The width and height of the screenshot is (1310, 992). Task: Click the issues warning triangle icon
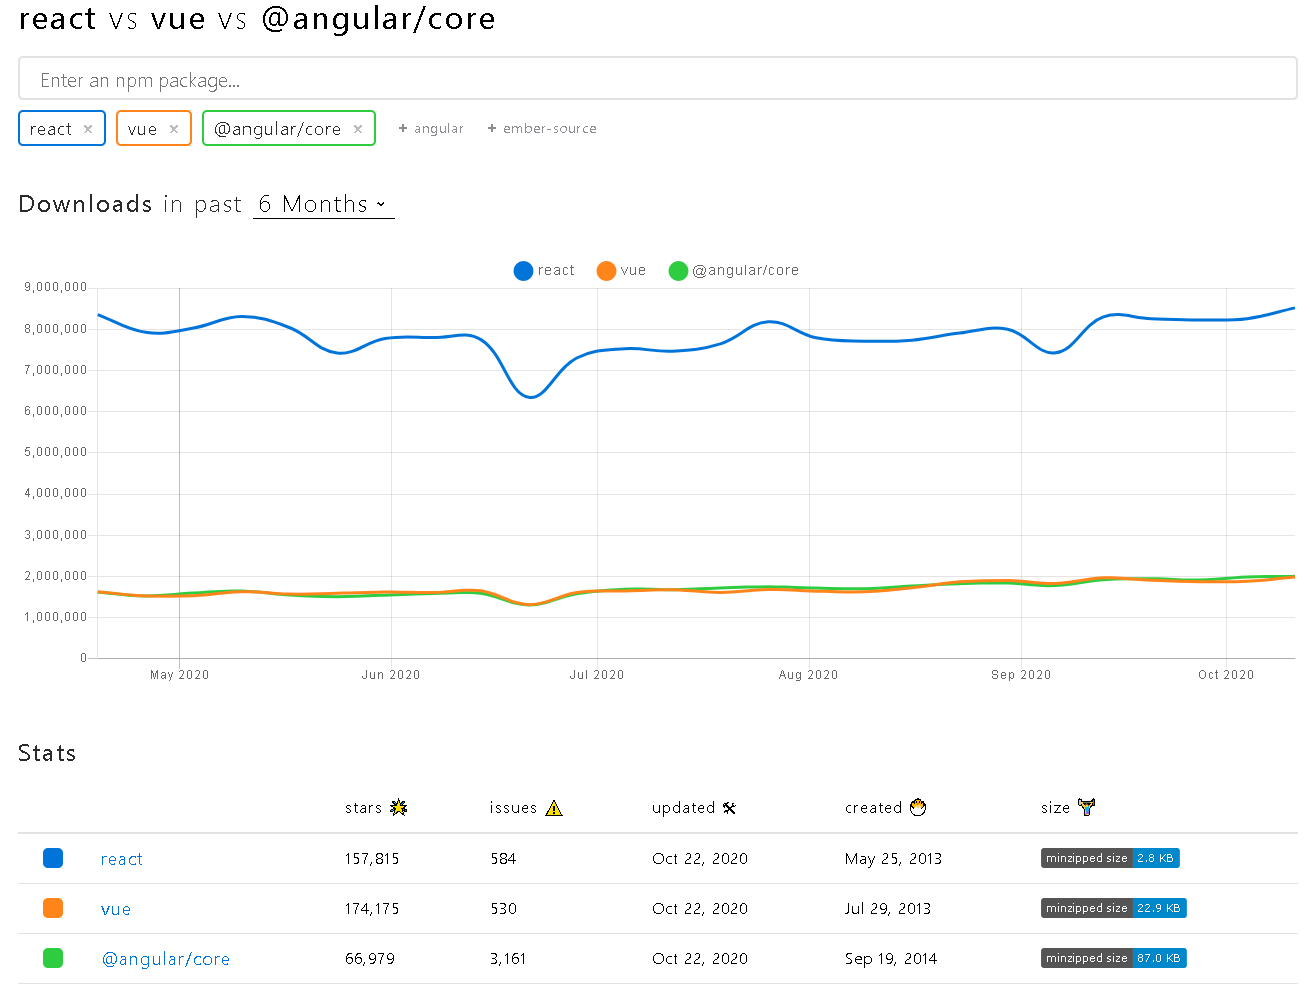(554, 807)
